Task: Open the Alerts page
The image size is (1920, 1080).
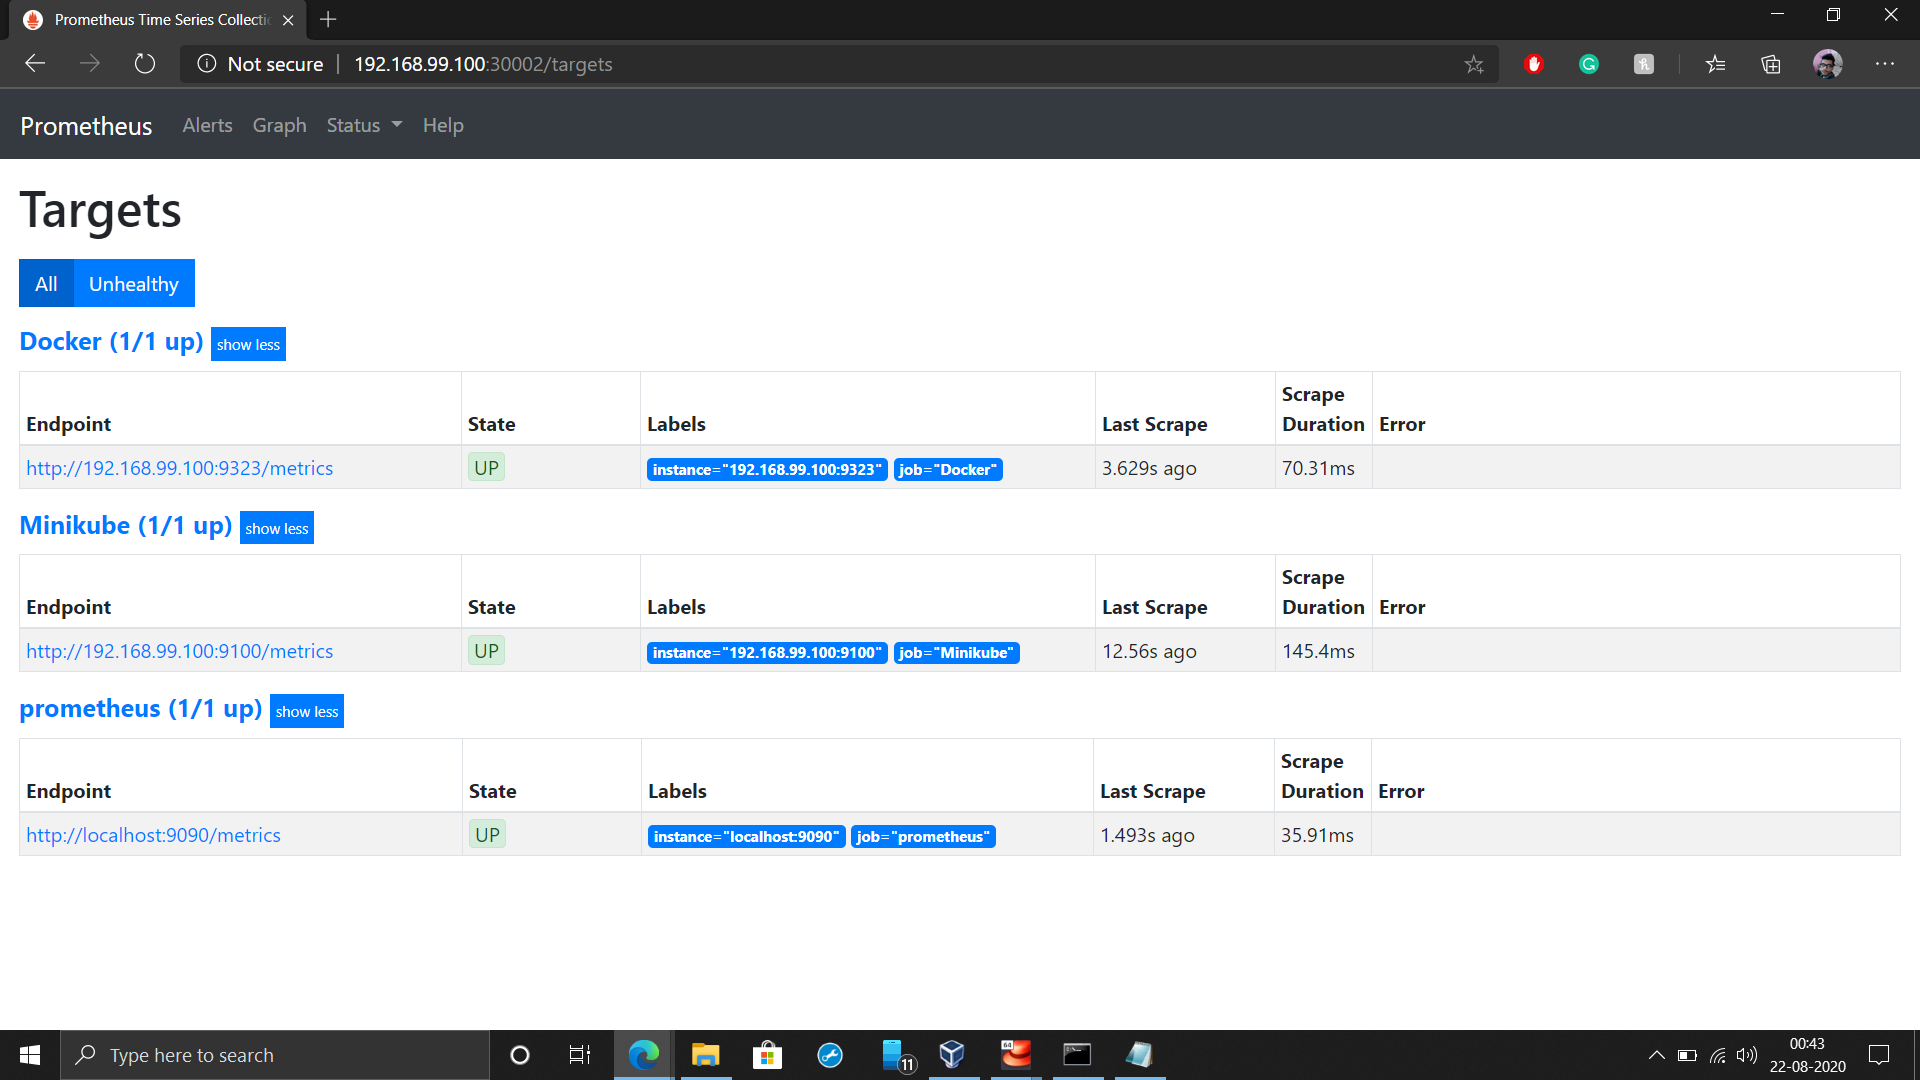Action: pyautogui.click(x=207, y=124)
